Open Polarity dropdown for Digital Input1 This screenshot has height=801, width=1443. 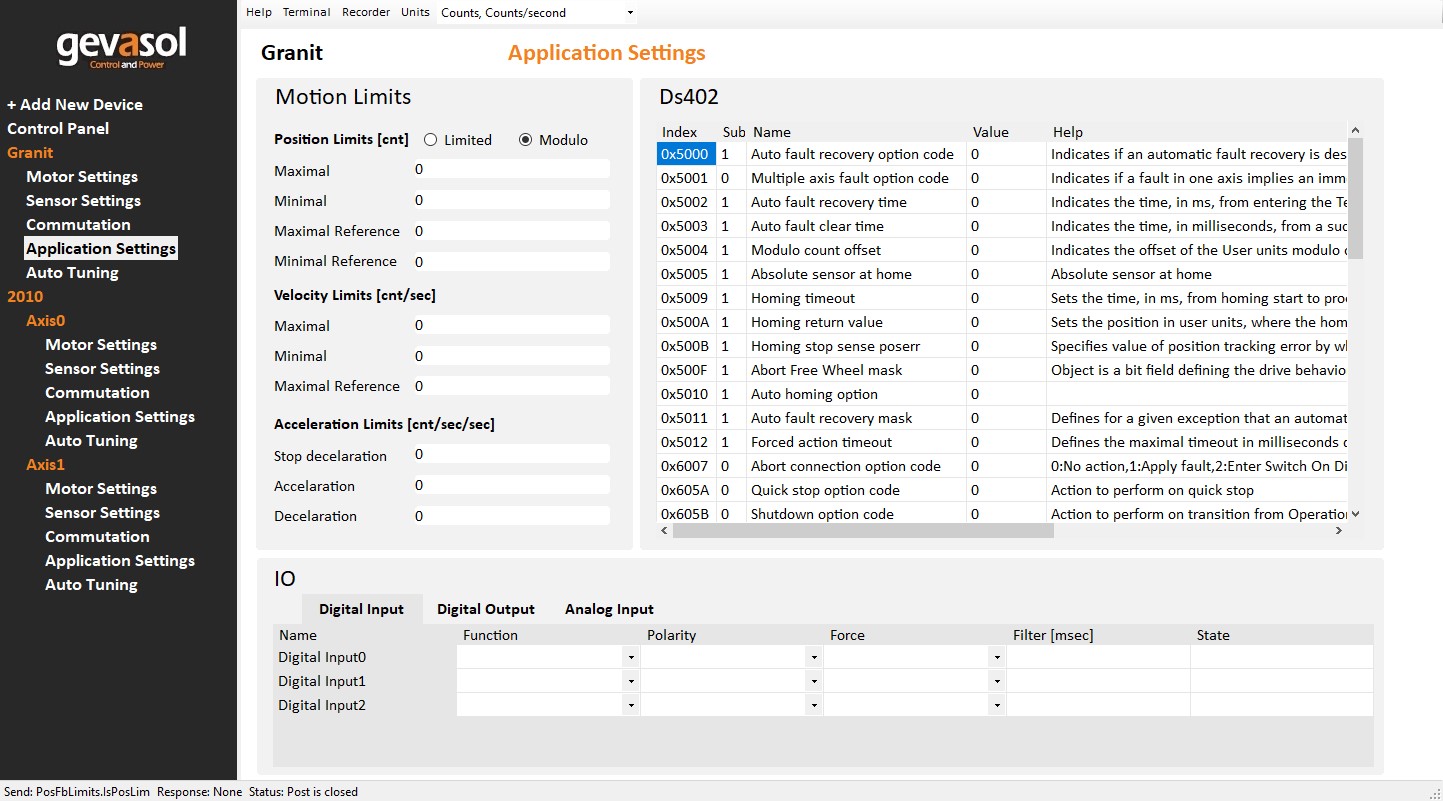pos(814,681)
